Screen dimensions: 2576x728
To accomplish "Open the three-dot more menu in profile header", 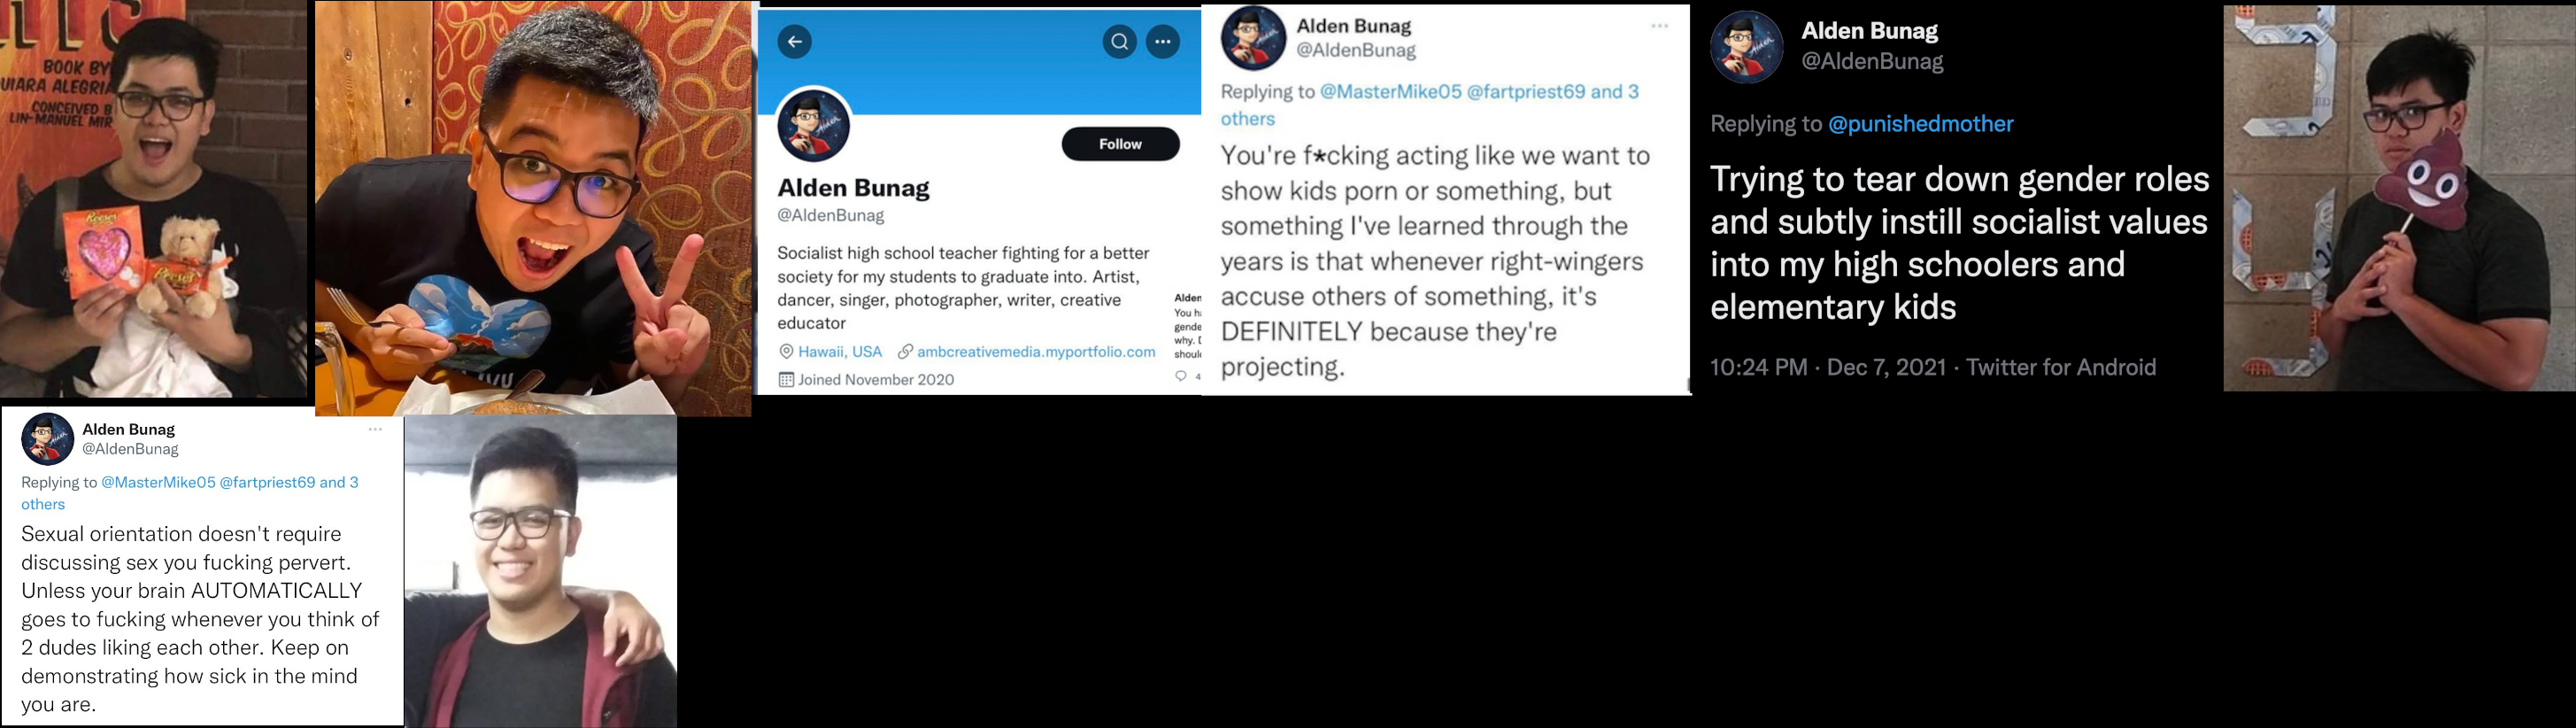I will click(x=1162, y=42).
